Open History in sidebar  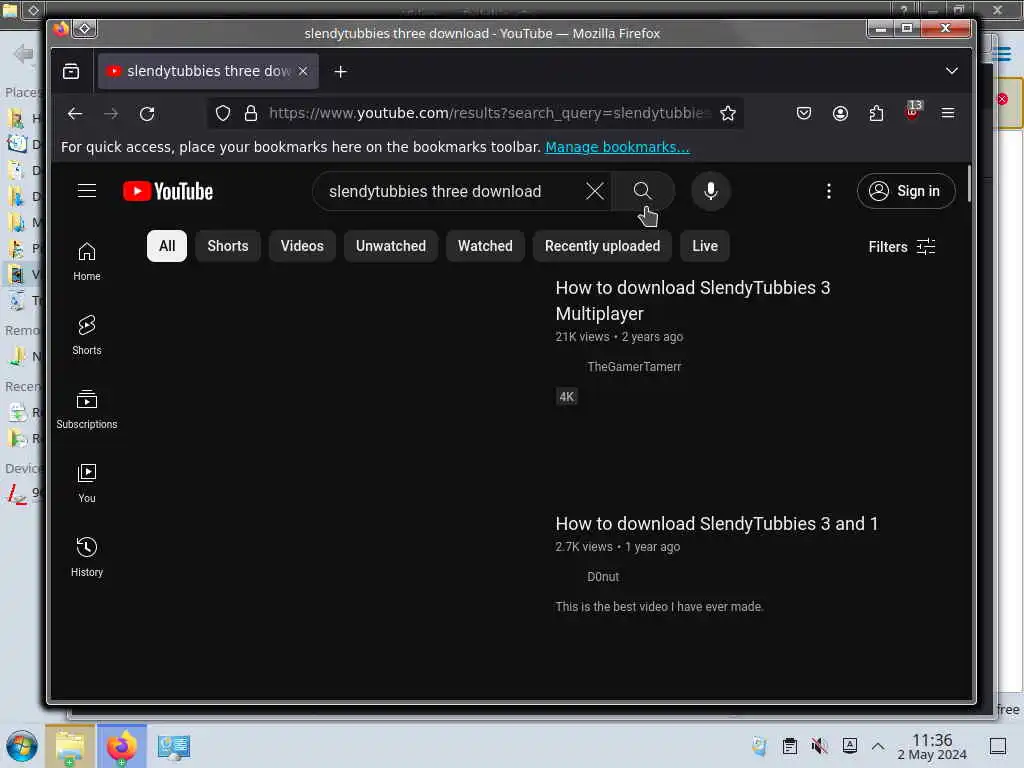coord(87,557)
